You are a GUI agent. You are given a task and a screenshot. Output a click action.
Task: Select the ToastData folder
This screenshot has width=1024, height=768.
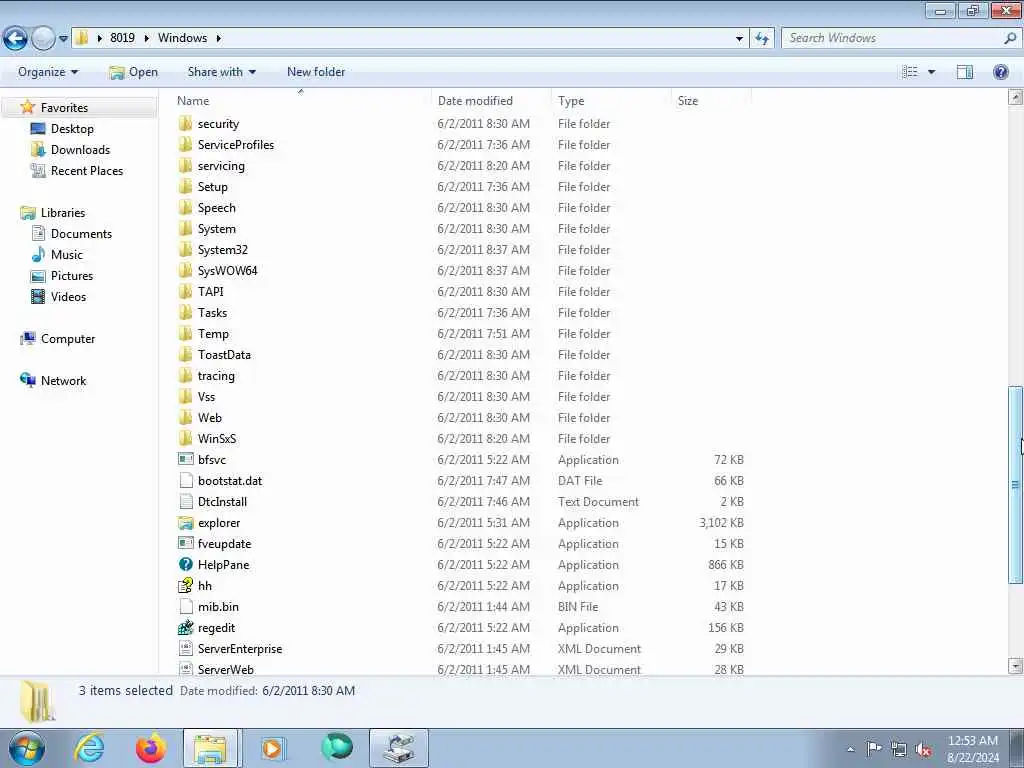(x=224, y=355)
